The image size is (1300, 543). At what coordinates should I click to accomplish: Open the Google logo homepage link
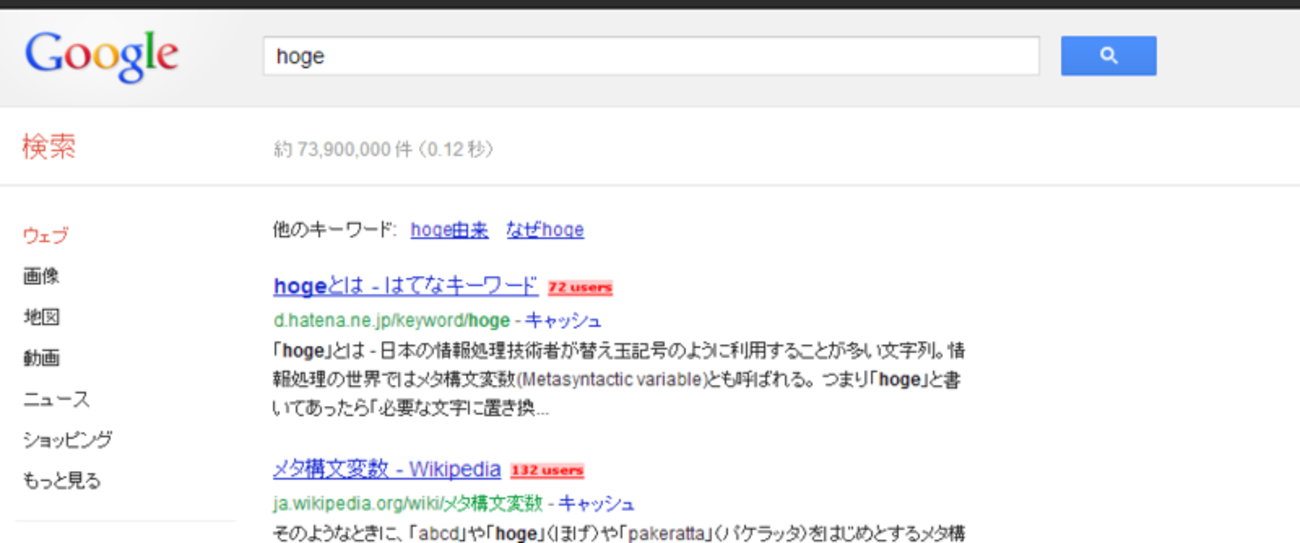tap(101, 57)
